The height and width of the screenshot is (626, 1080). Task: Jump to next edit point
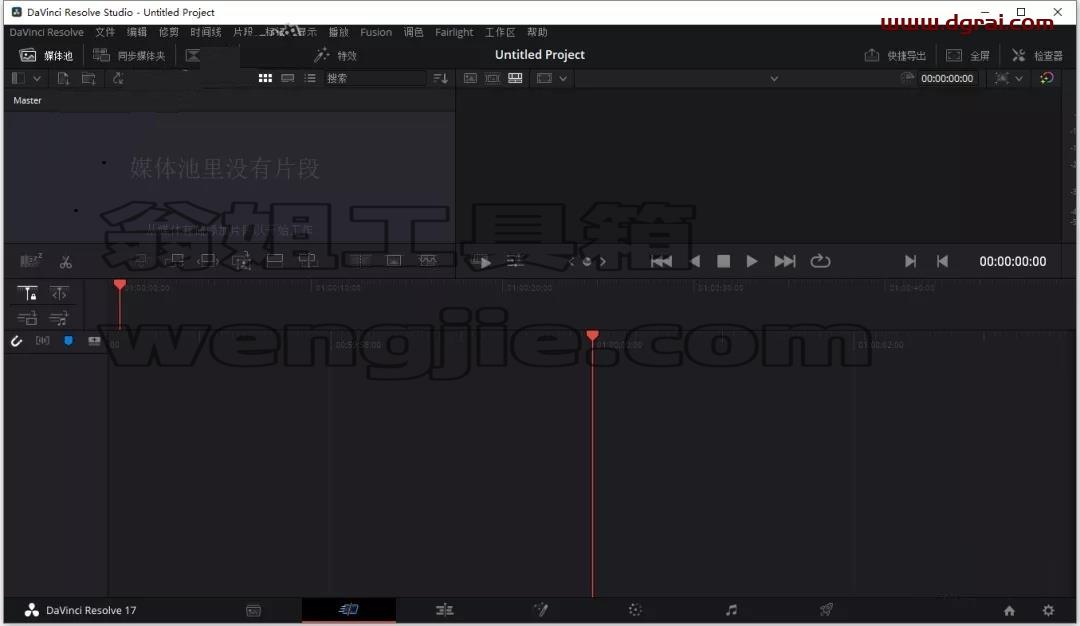pyautogui.click(x=785, y=262)
